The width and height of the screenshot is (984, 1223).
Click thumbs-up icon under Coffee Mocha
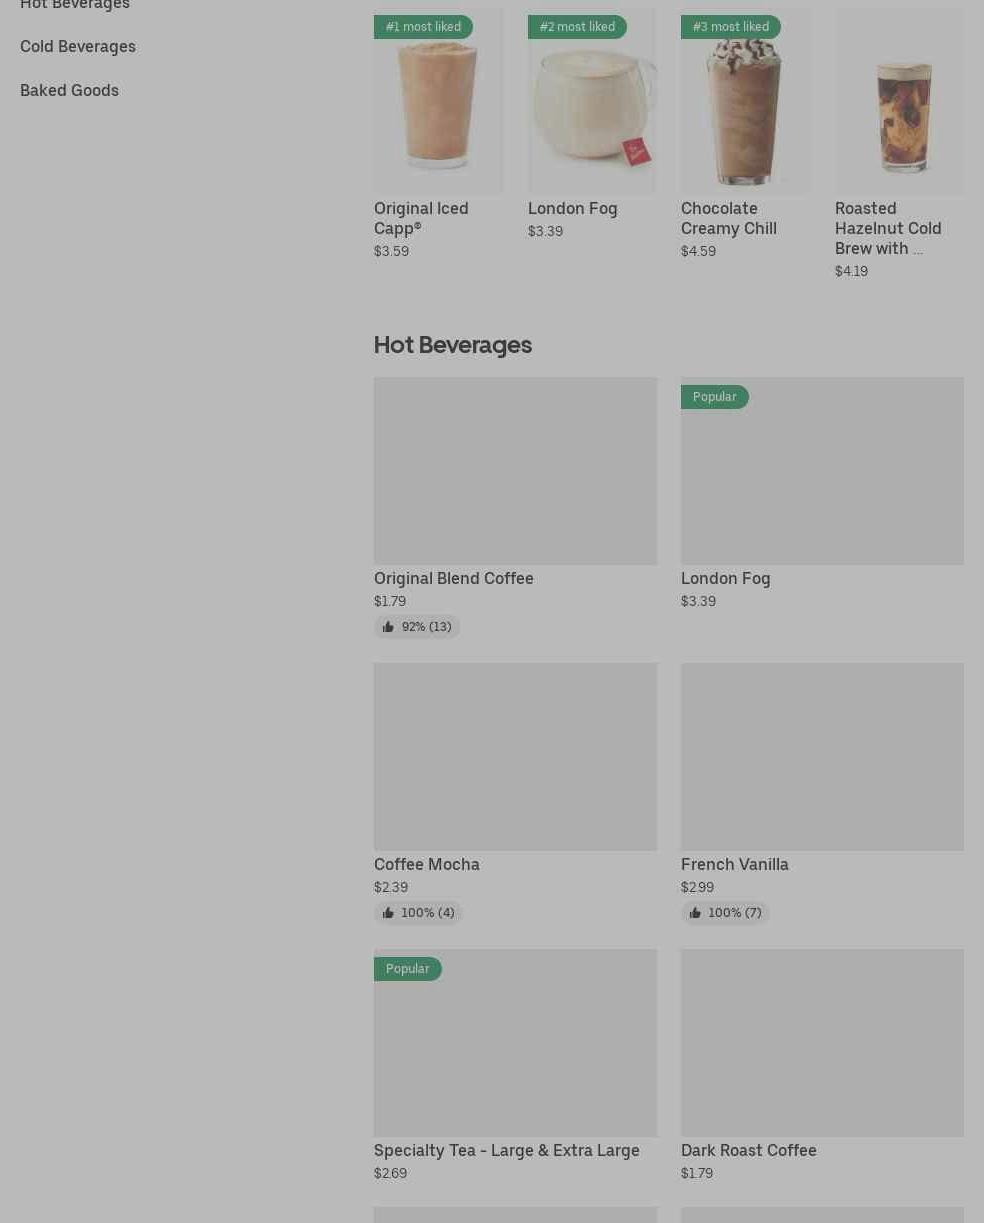pos(388,913)
